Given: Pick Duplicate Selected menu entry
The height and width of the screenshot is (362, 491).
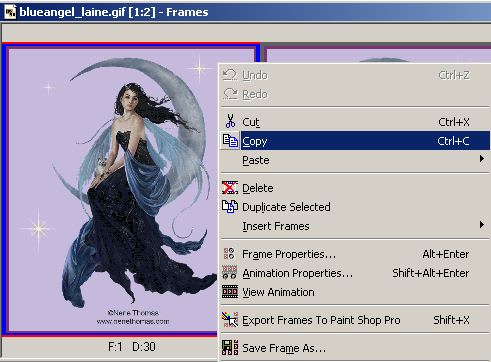Looking at the screenshot, I should point(355,207).
